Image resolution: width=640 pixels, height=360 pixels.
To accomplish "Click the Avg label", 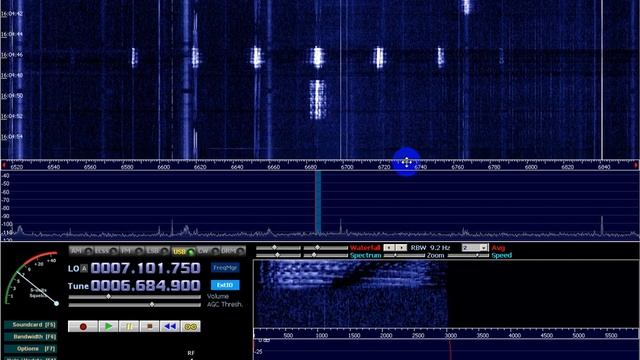I will coord(498,248).
